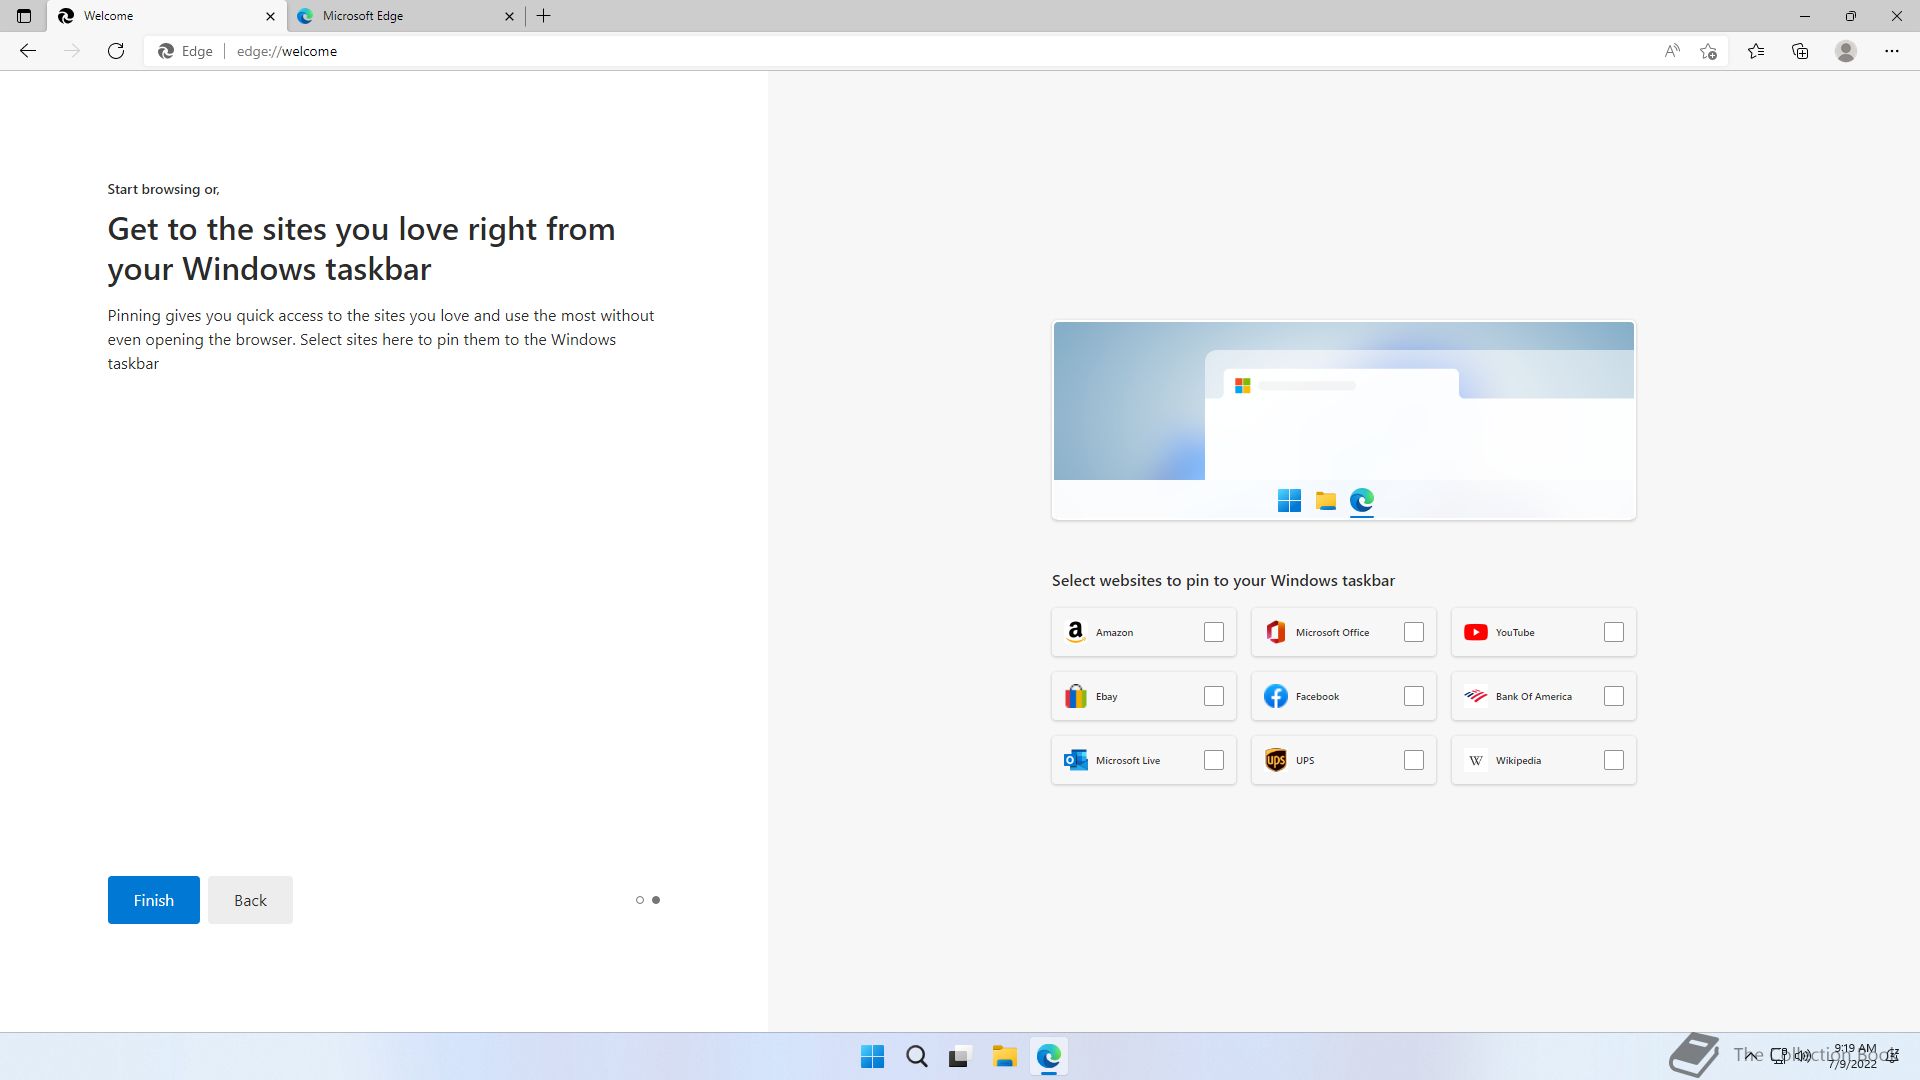Image resolution: width=1920 pixels, height=1080 pixels.
Task: Open the Favorites star-list icon
Action: 1756,51
